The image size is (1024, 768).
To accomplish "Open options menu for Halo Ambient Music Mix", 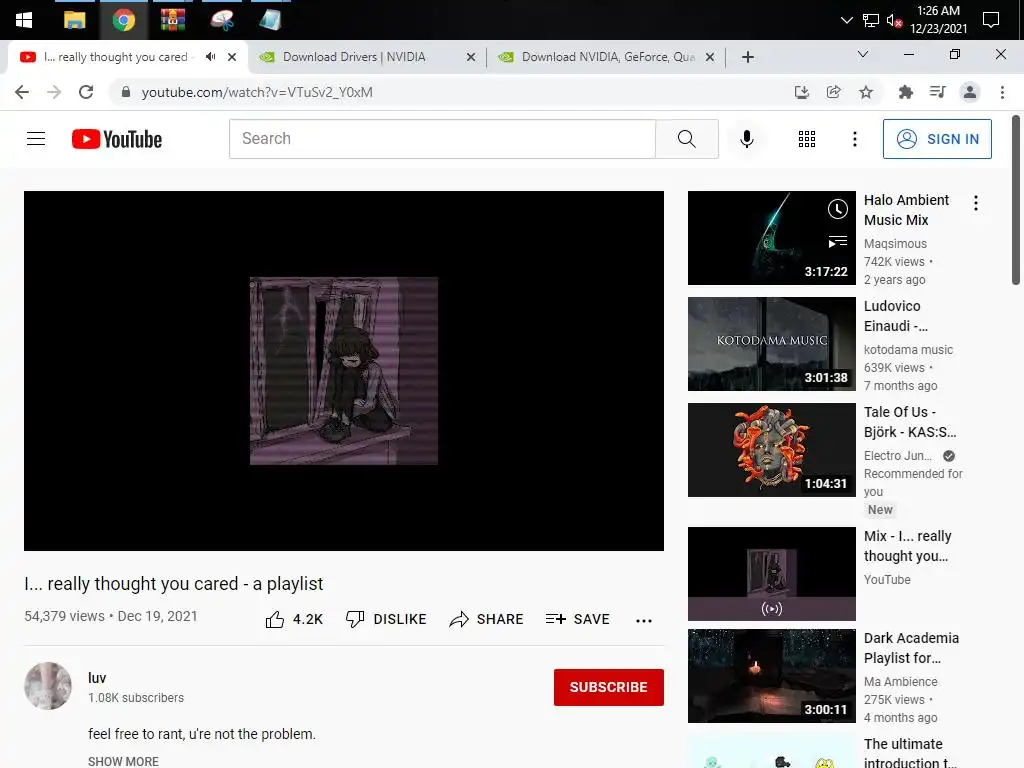I will (975, 203).
